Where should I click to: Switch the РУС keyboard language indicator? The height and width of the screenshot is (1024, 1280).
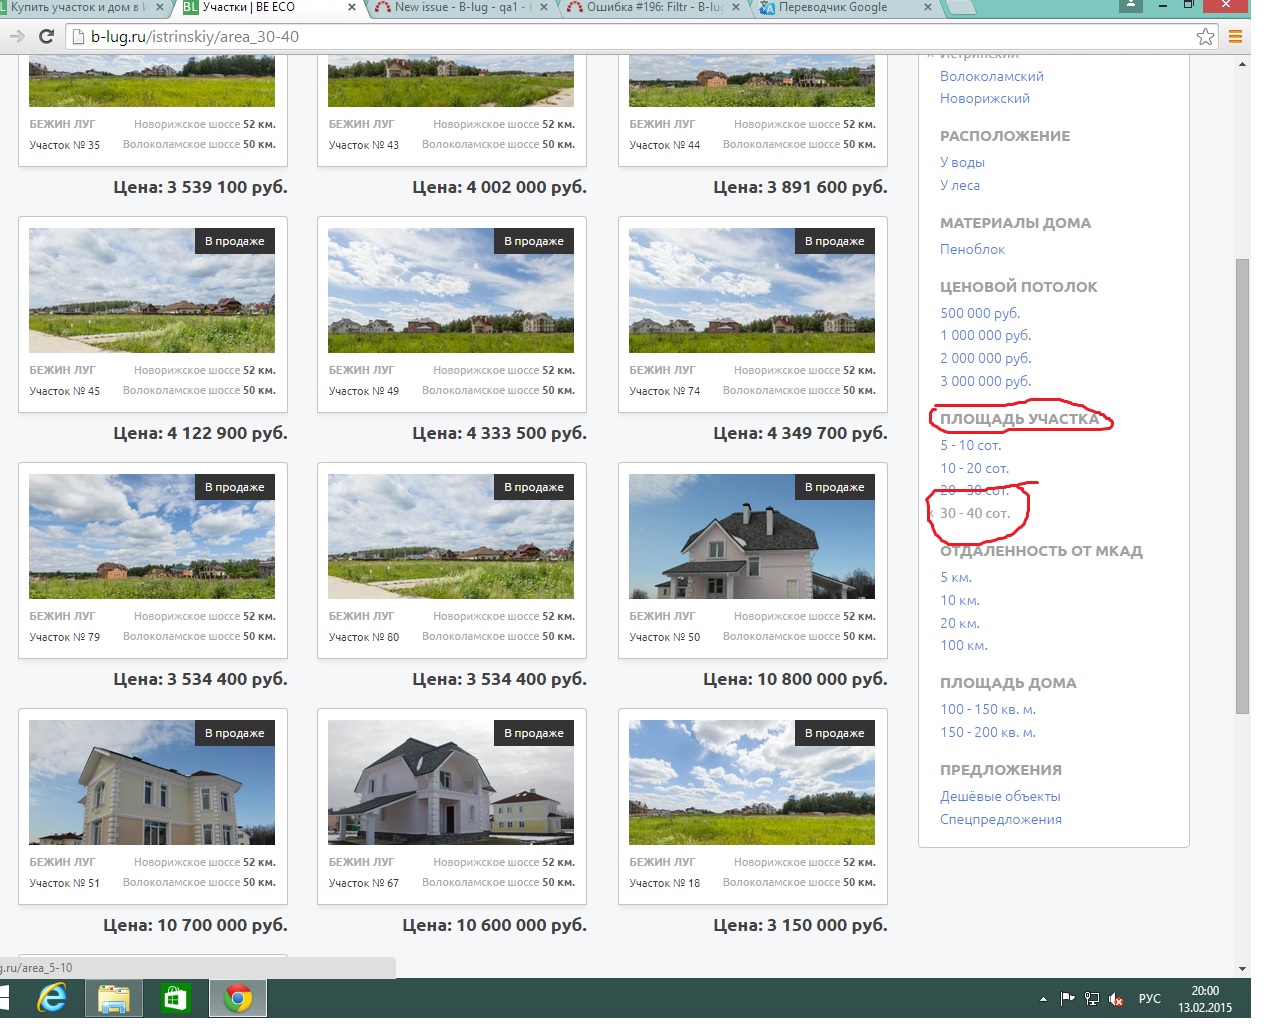pos(1149,999)
